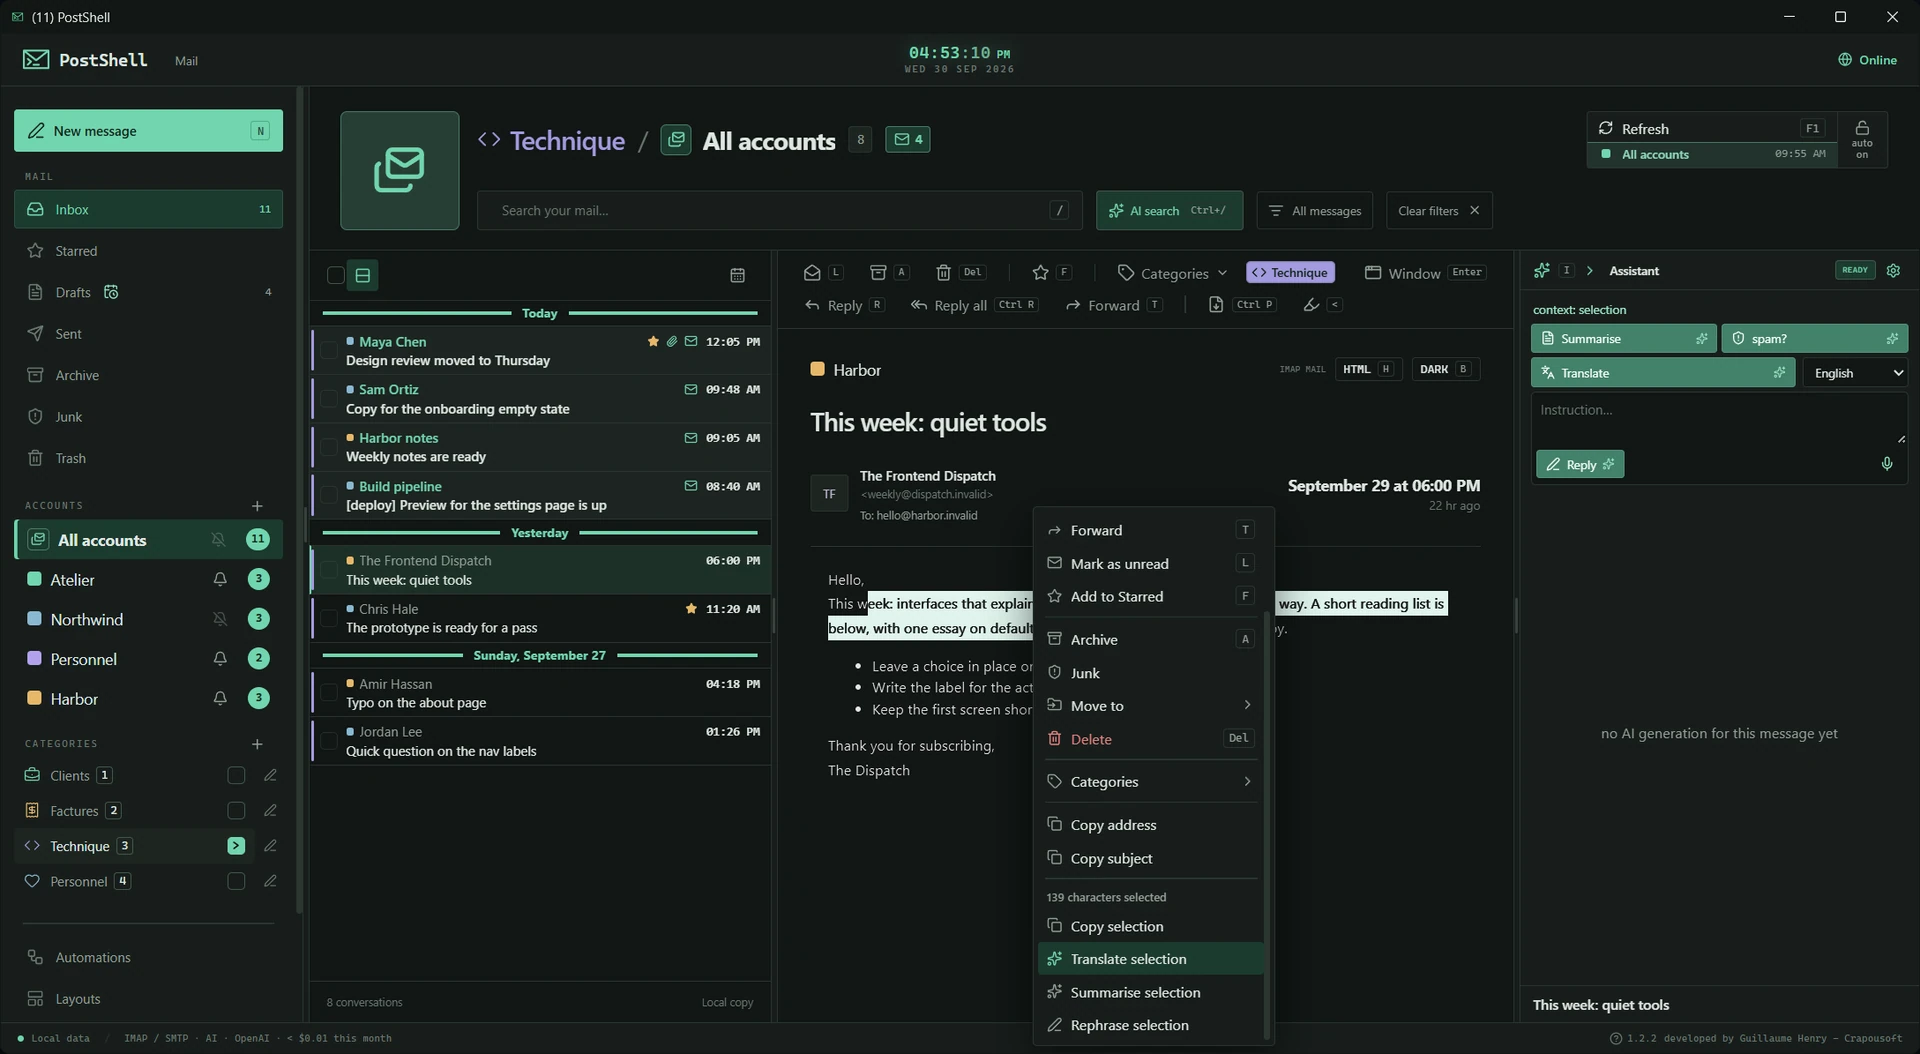The image size is (1920, 1054).
Task: Click the calendar icon above message list
Action: point(737,275)
